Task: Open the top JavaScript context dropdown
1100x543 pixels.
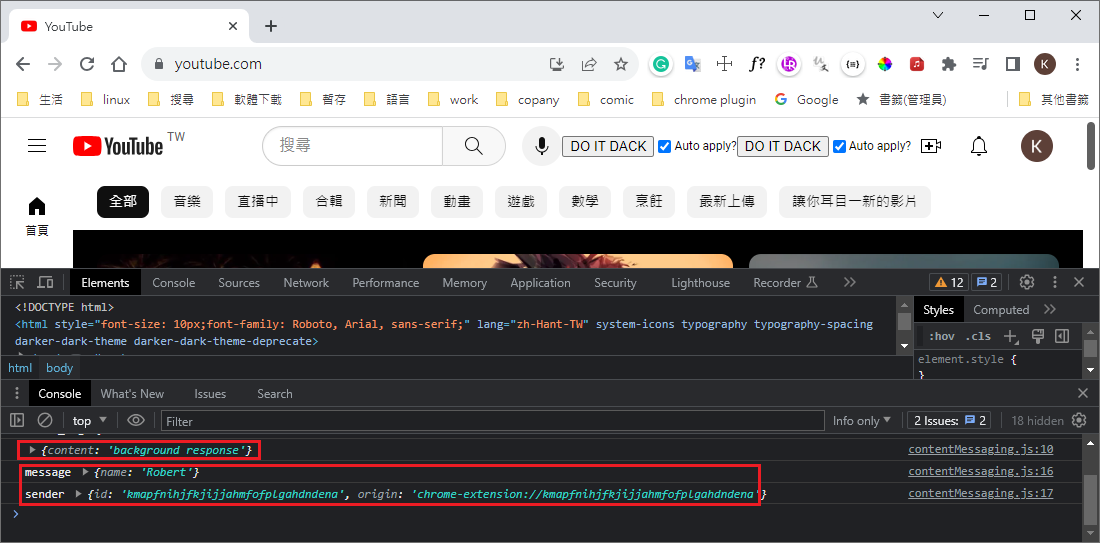Action: click(90, 421)
